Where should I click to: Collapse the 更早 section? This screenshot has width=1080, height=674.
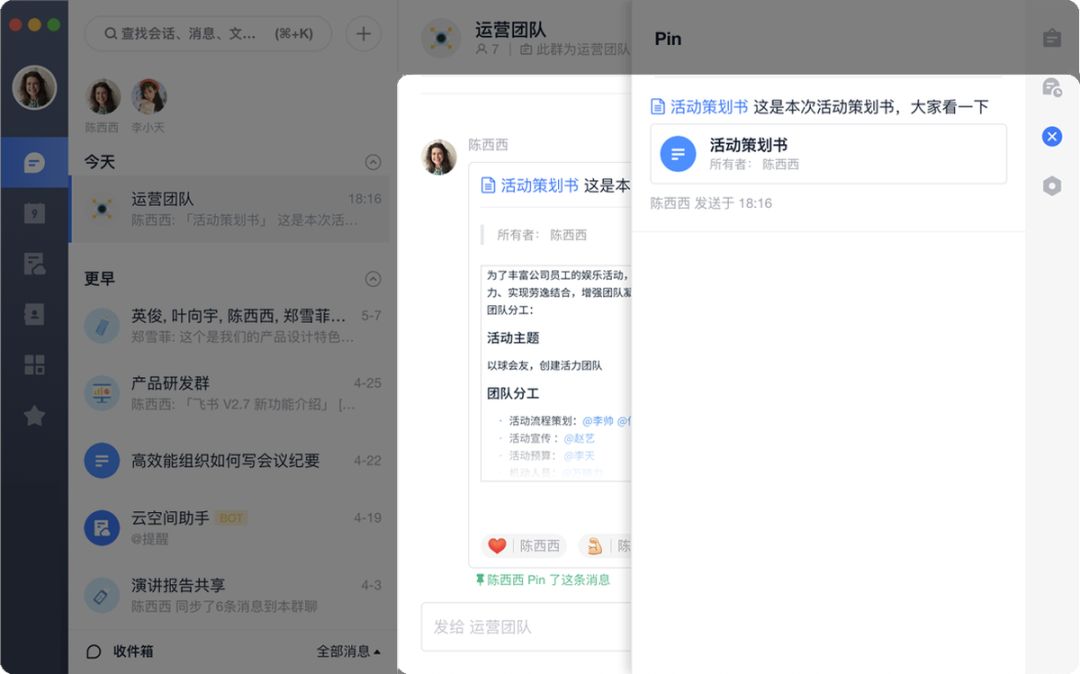coord(373,279)
